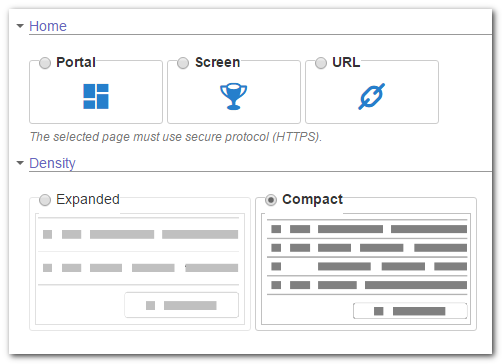Click the Screen trophy icon
Screen dimensions: 502x364
click(x=233, y=96)
